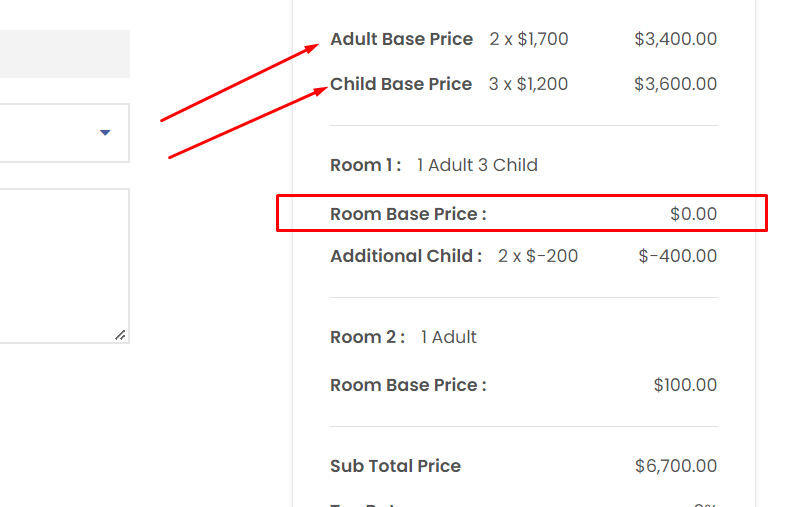Click the Room 1 heading

[366, 165]
